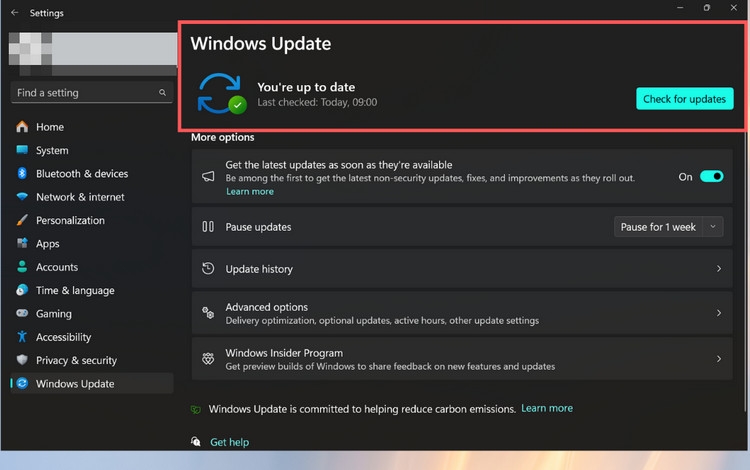Open Learn more link under latest updates

coord(250,191)
